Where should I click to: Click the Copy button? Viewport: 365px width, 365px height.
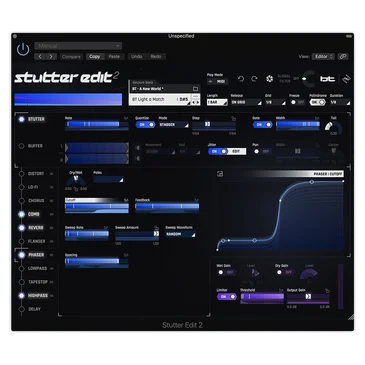(x=95, y=57)
